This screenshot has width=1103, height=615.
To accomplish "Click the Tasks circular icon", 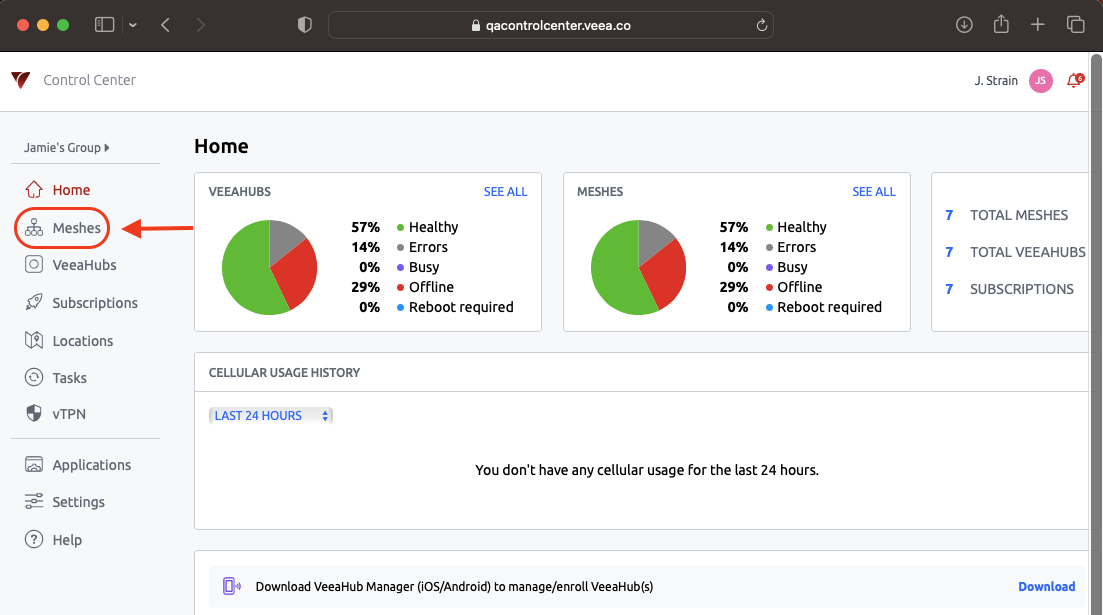I will click(x=34, y=377).
